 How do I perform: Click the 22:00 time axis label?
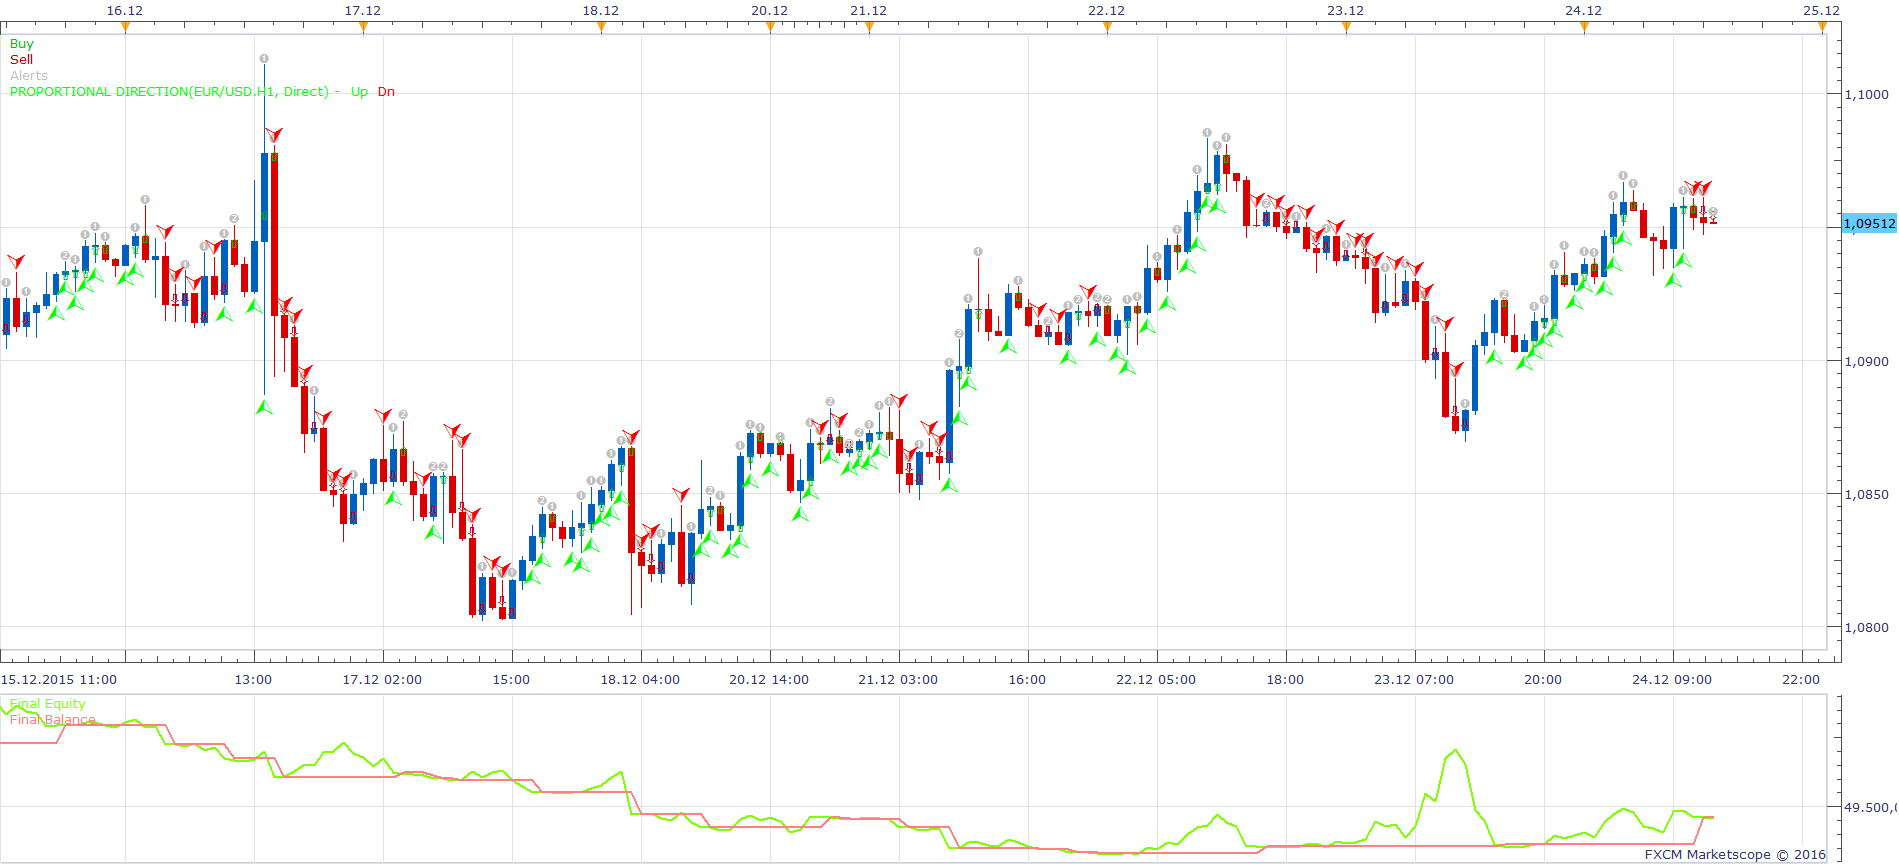1801,680
